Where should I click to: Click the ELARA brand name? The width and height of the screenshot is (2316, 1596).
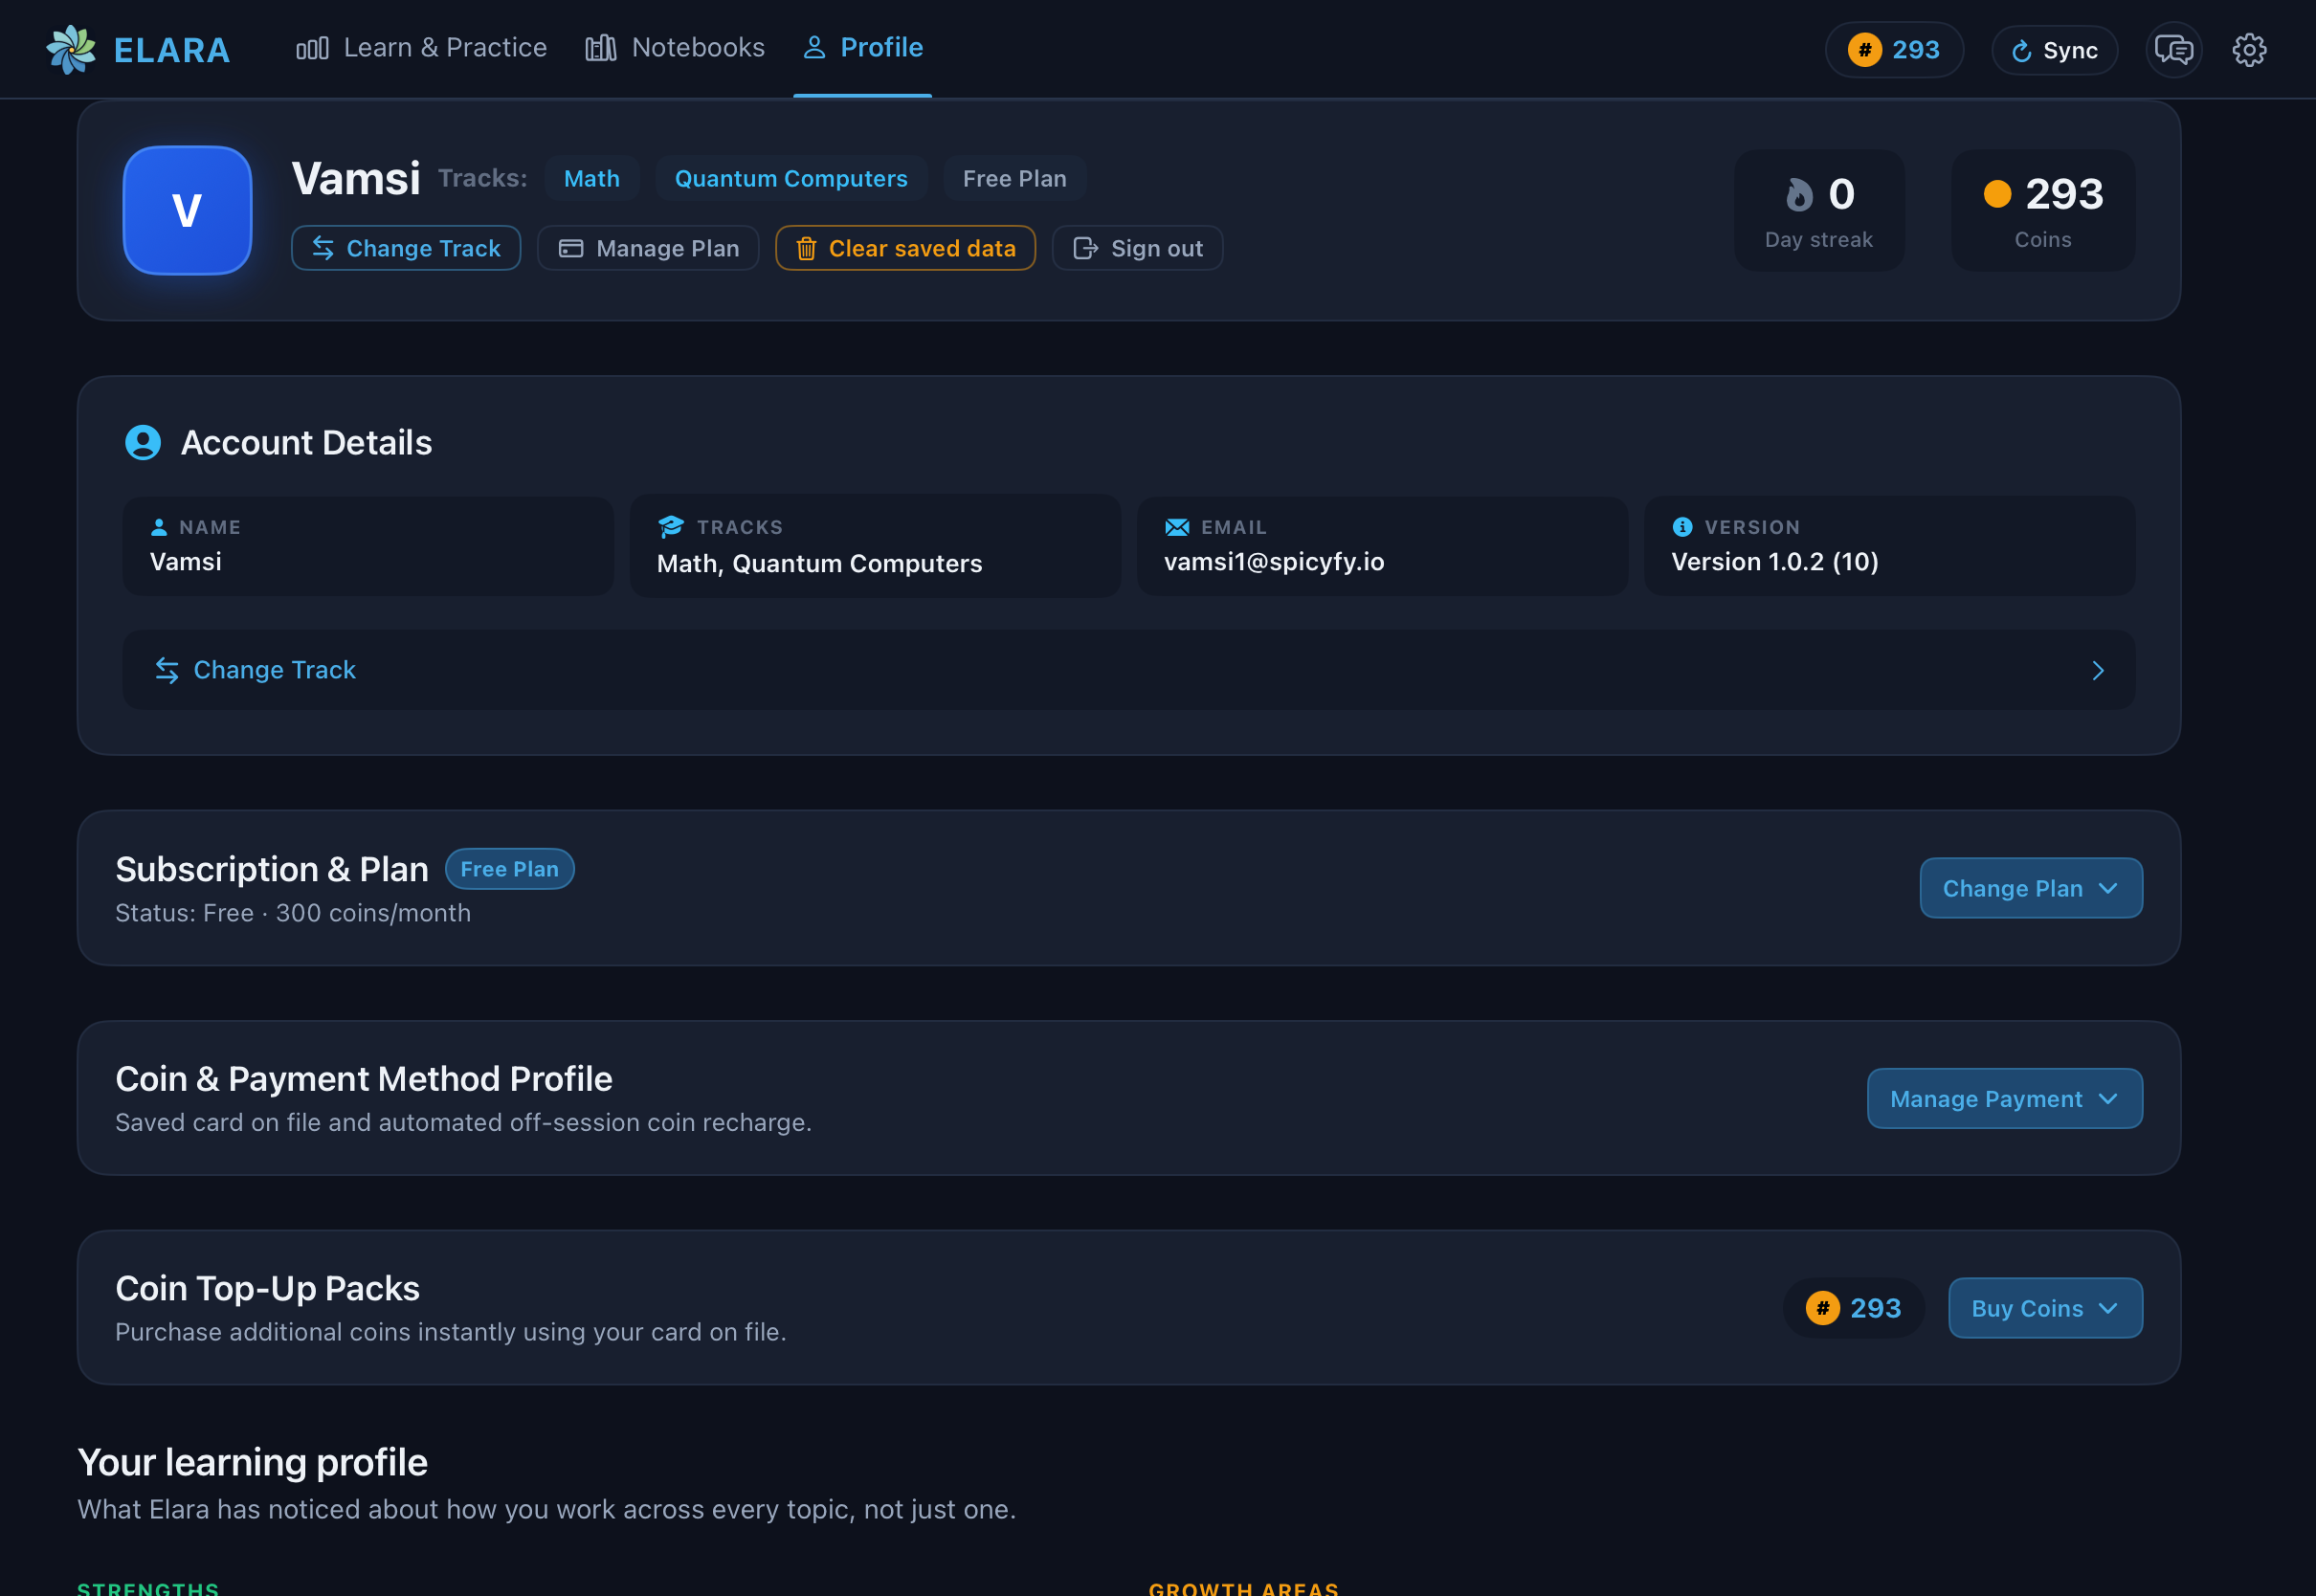172,50
